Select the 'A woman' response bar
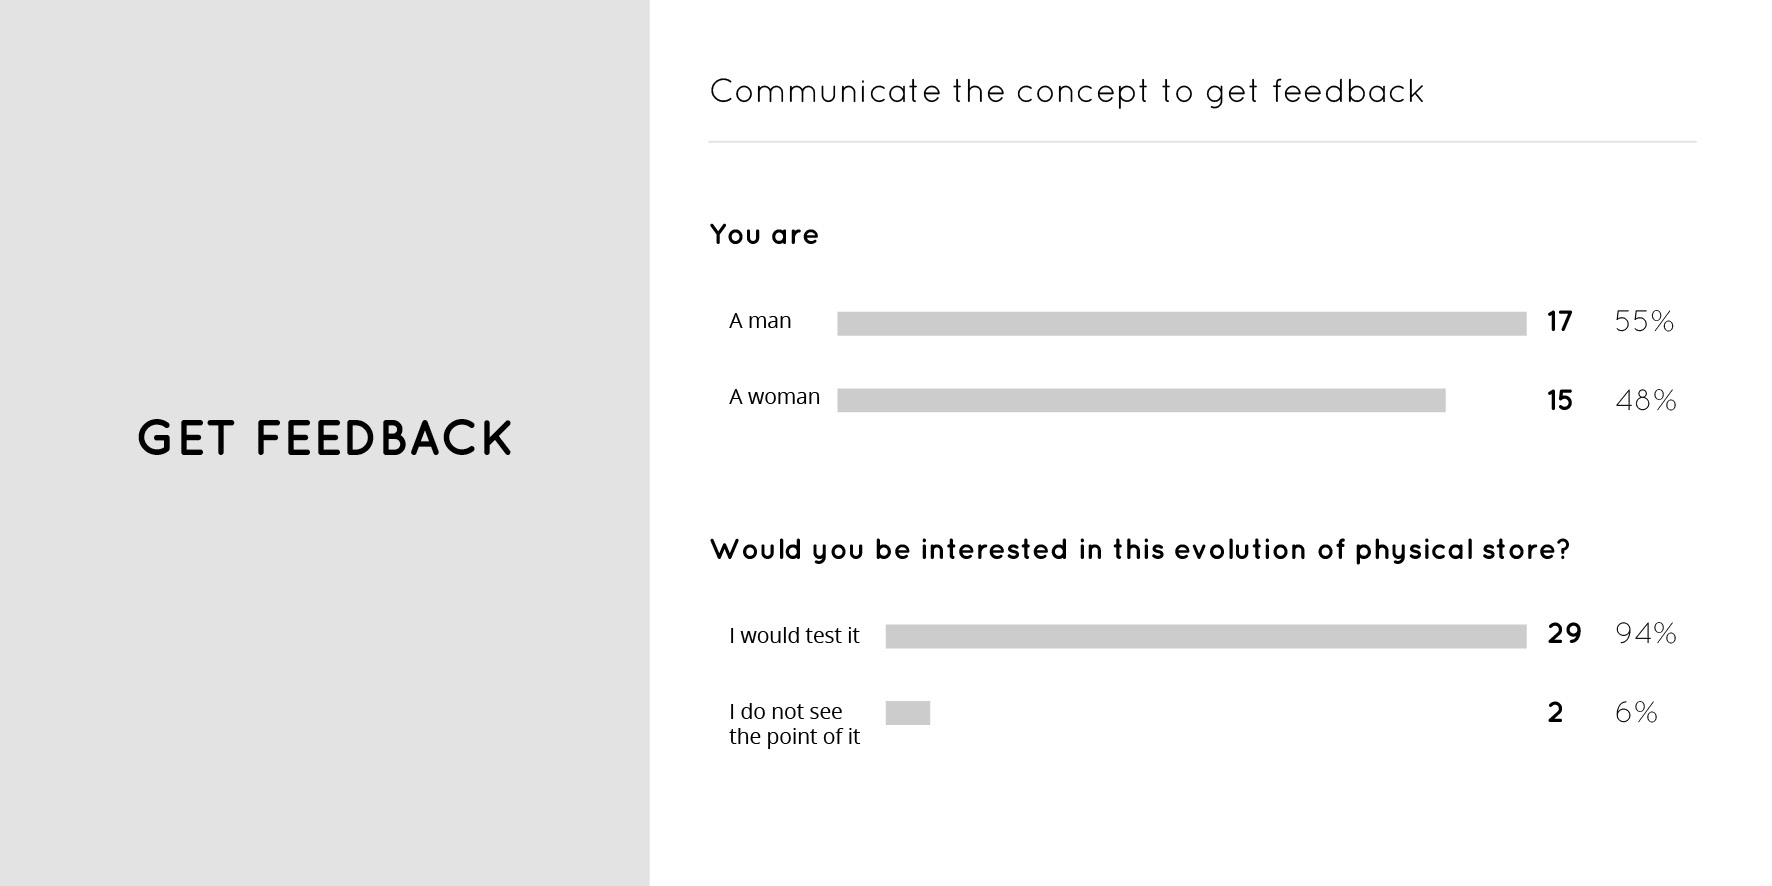This screenshot has width=1772, height=886. click(x=1141, y=400)
